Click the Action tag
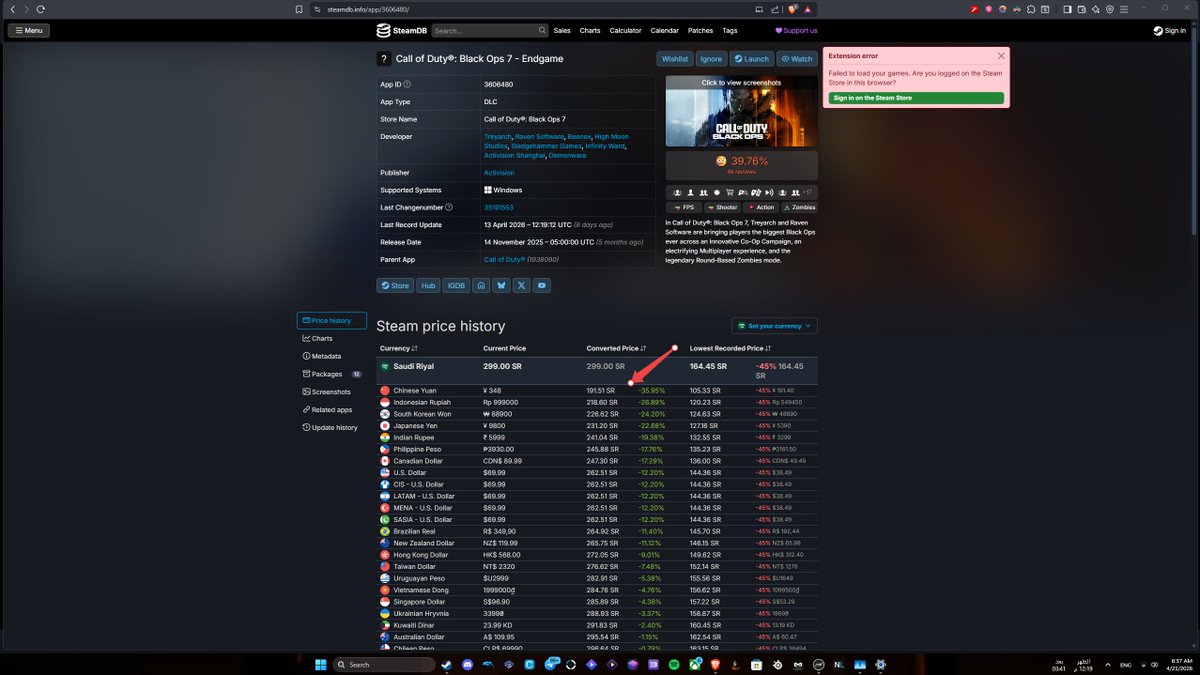 coord(762,207)
